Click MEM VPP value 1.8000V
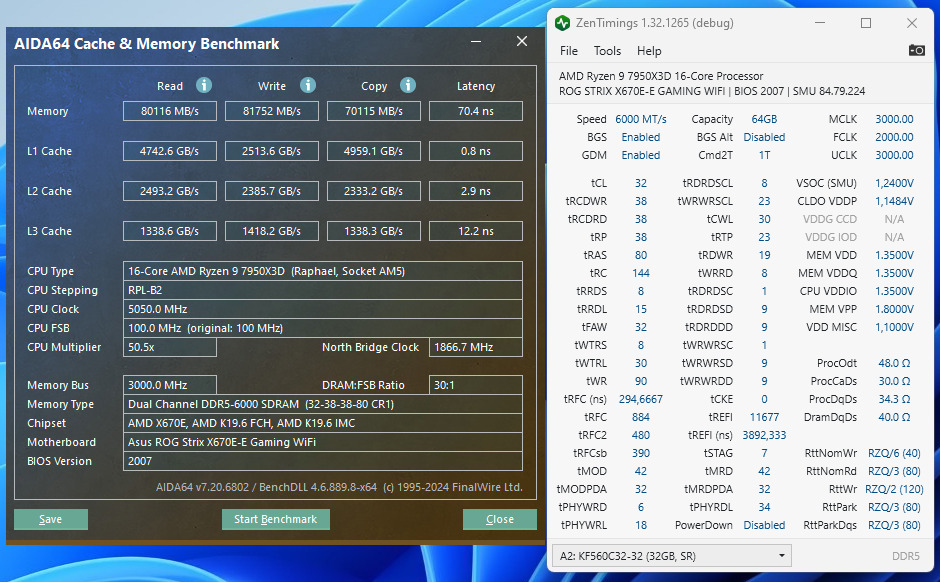 894,309
